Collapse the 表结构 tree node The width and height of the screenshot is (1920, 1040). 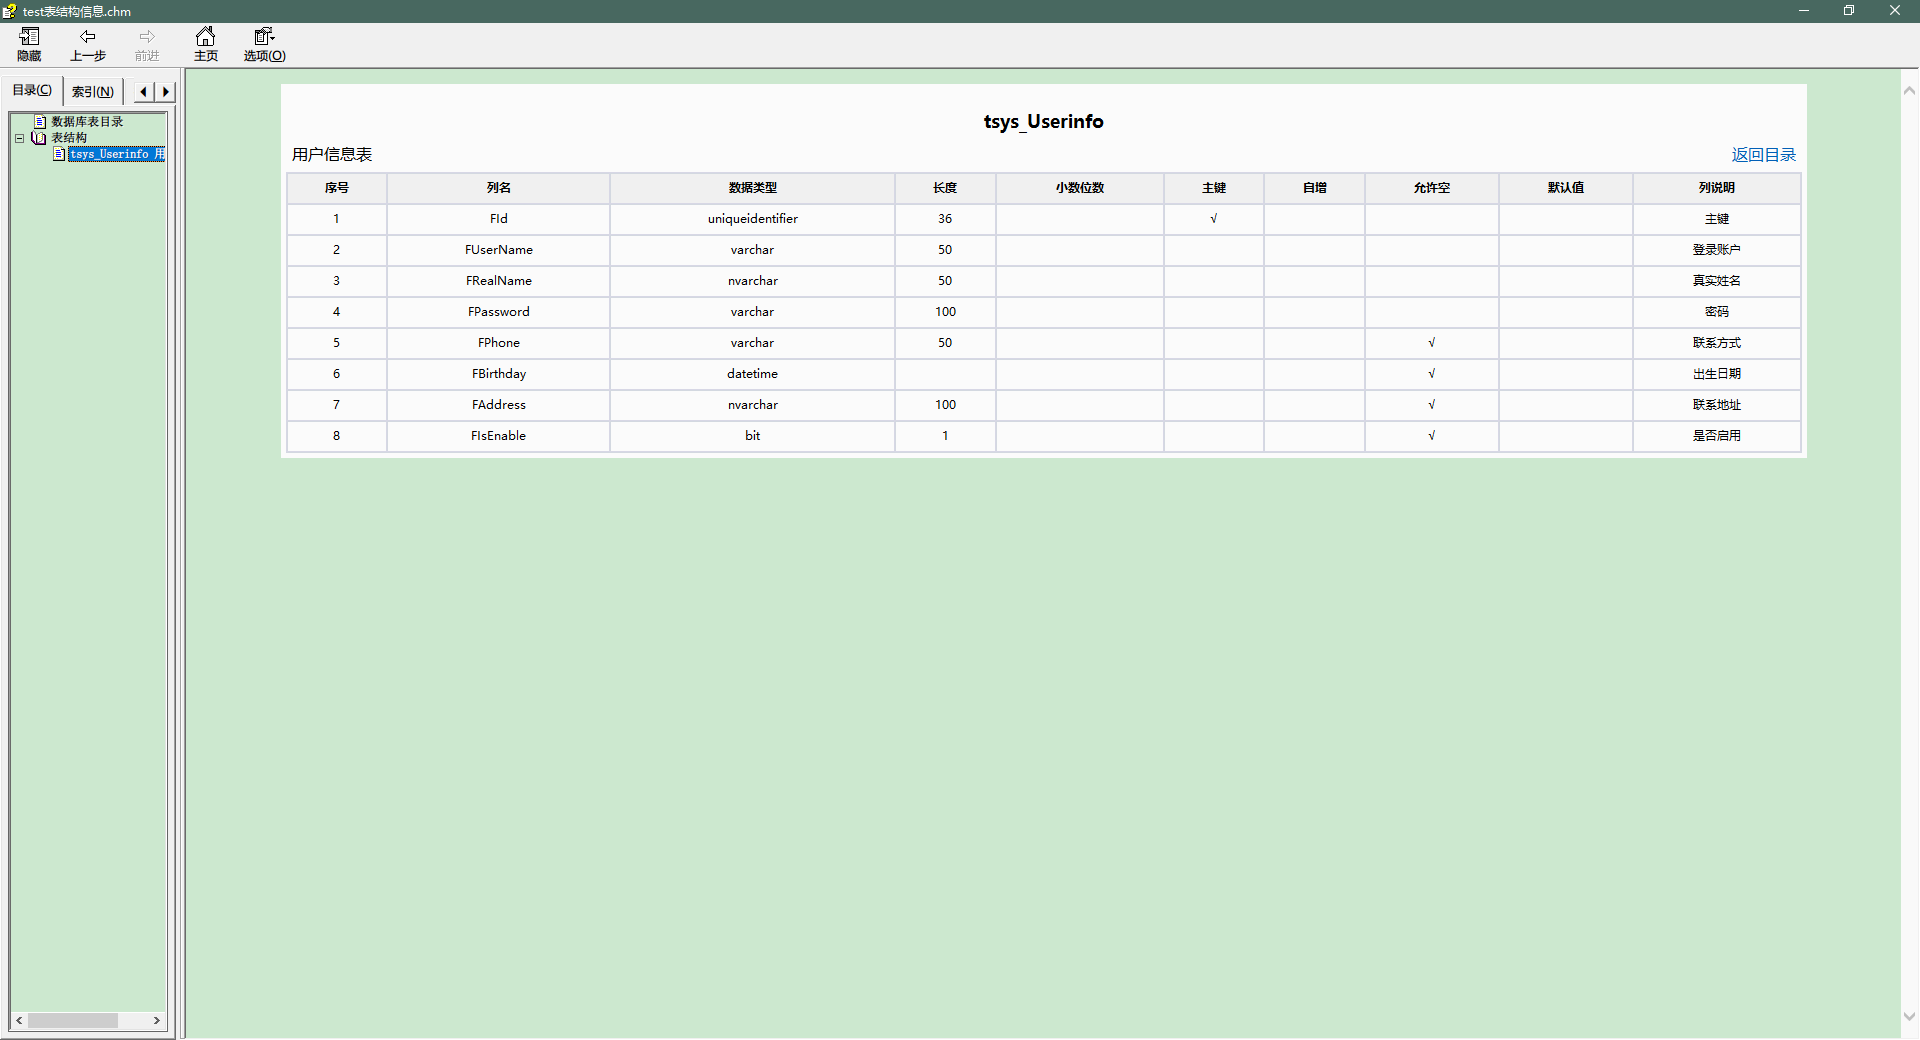click(19, 138)
